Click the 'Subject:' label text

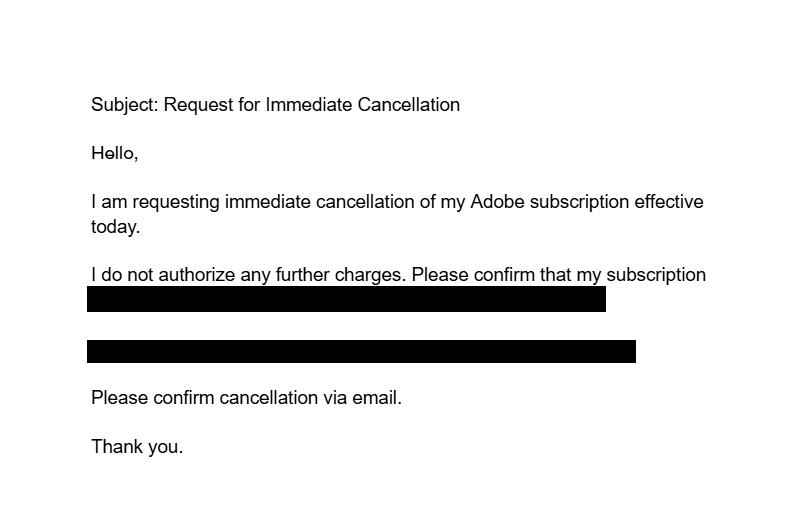click(124, 105)
